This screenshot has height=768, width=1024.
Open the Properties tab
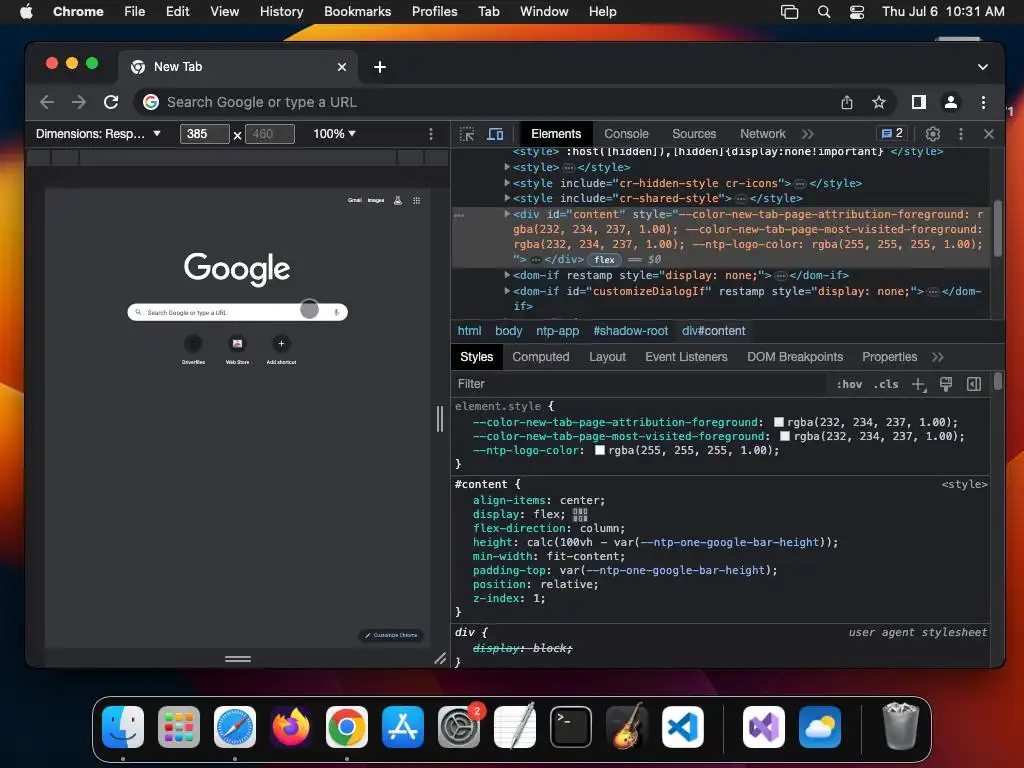pyautogui.click(x=889, y=357)
